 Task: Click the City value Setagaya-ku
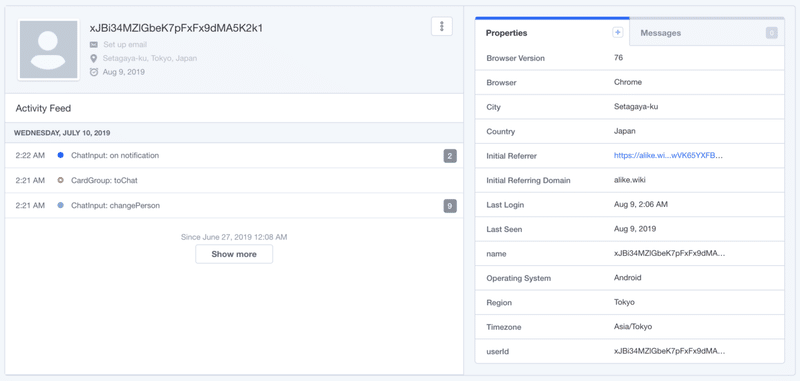coord(636,107)
